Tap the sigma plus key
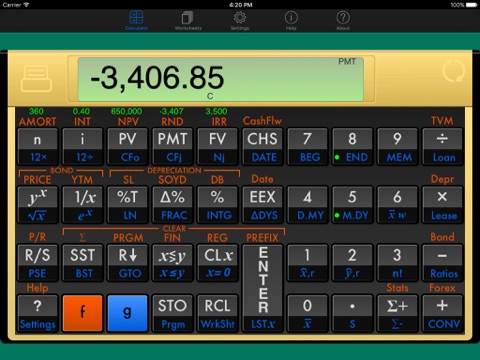480x360 pixels. (x=397, y=313)
